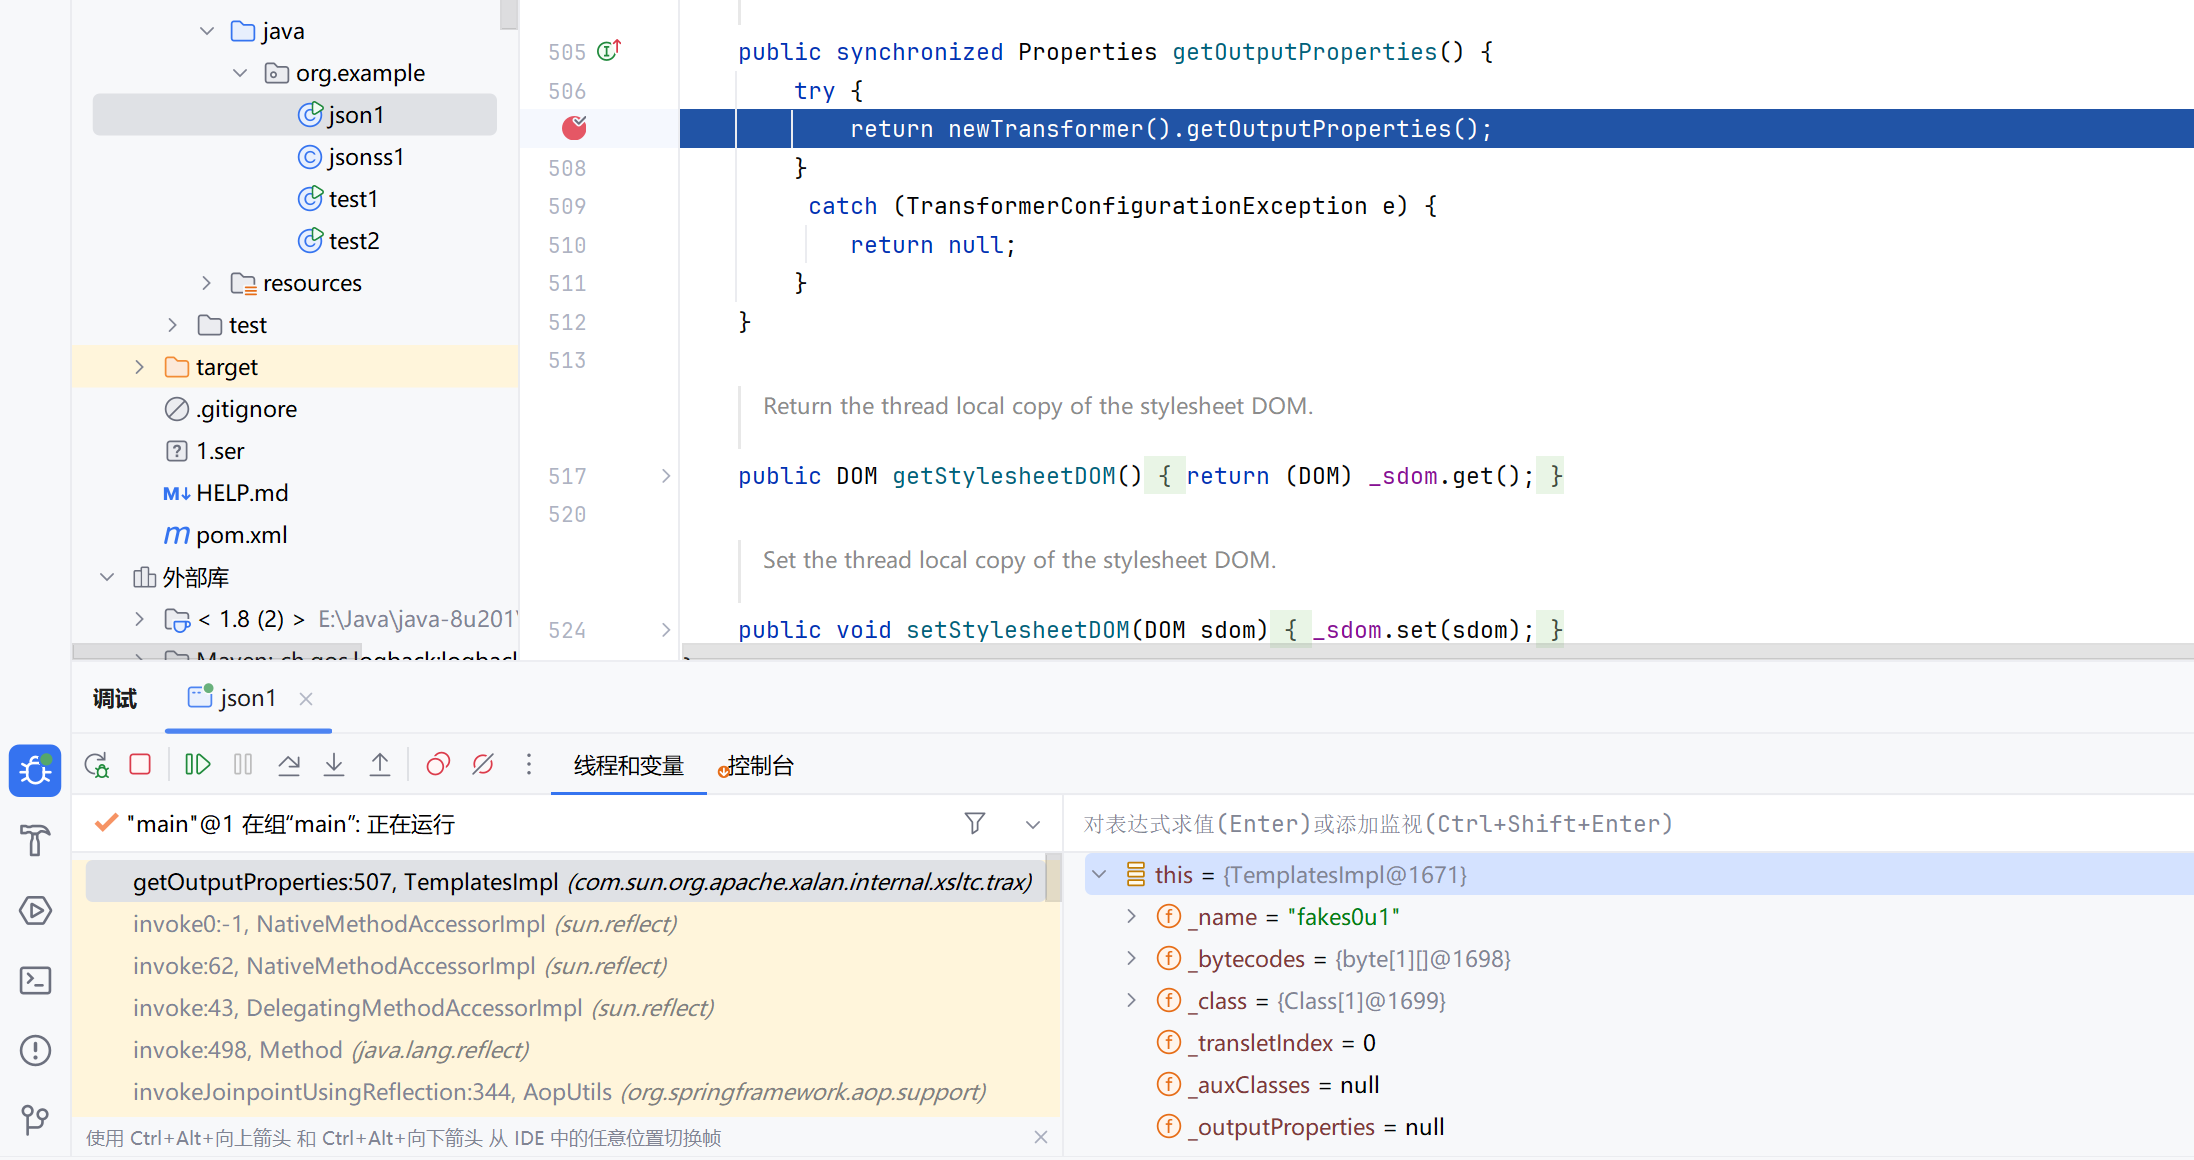The image size is (2194, 1160).
Task: Open Services tool window in sidebar
Action: (x=35, y=910)
